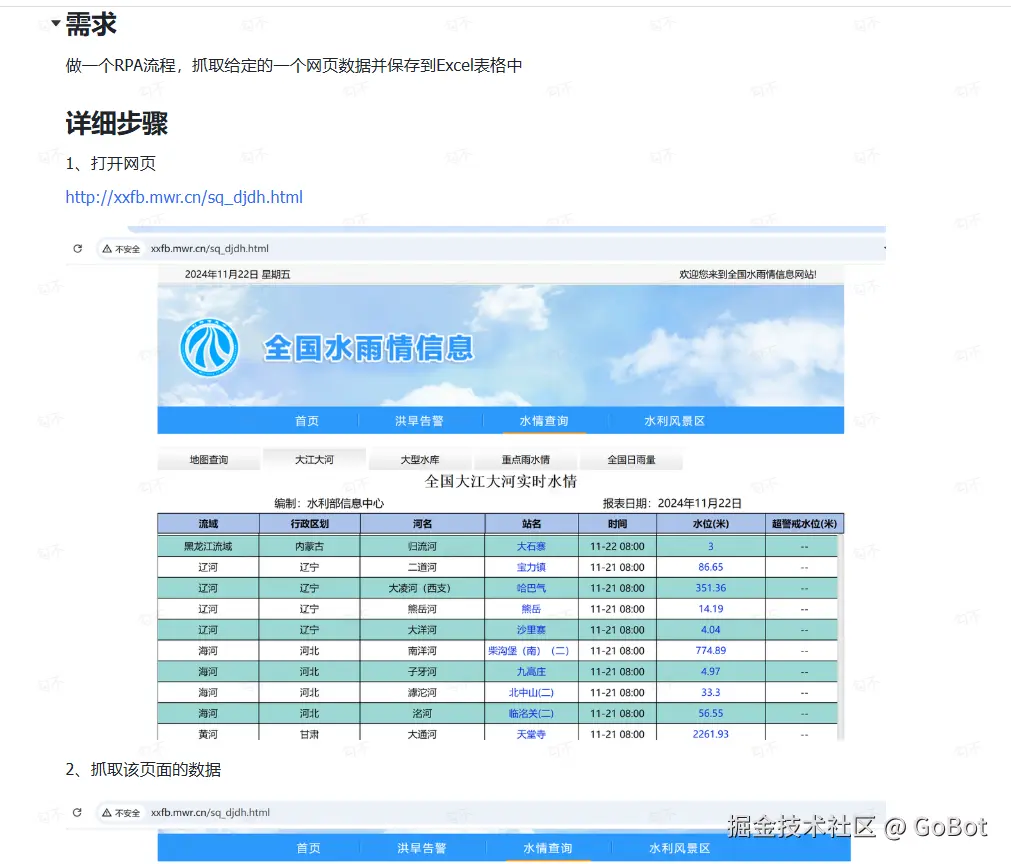This screenshot has width=1011, height=864.
Task: Switch to the 地图查询 tab
Action: coord(209,459)
